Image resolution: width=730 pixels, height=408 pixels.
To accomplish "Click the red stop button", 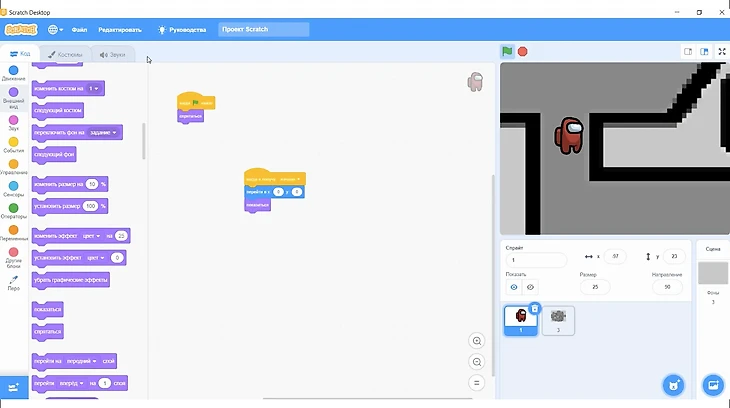I will point(522,52).
